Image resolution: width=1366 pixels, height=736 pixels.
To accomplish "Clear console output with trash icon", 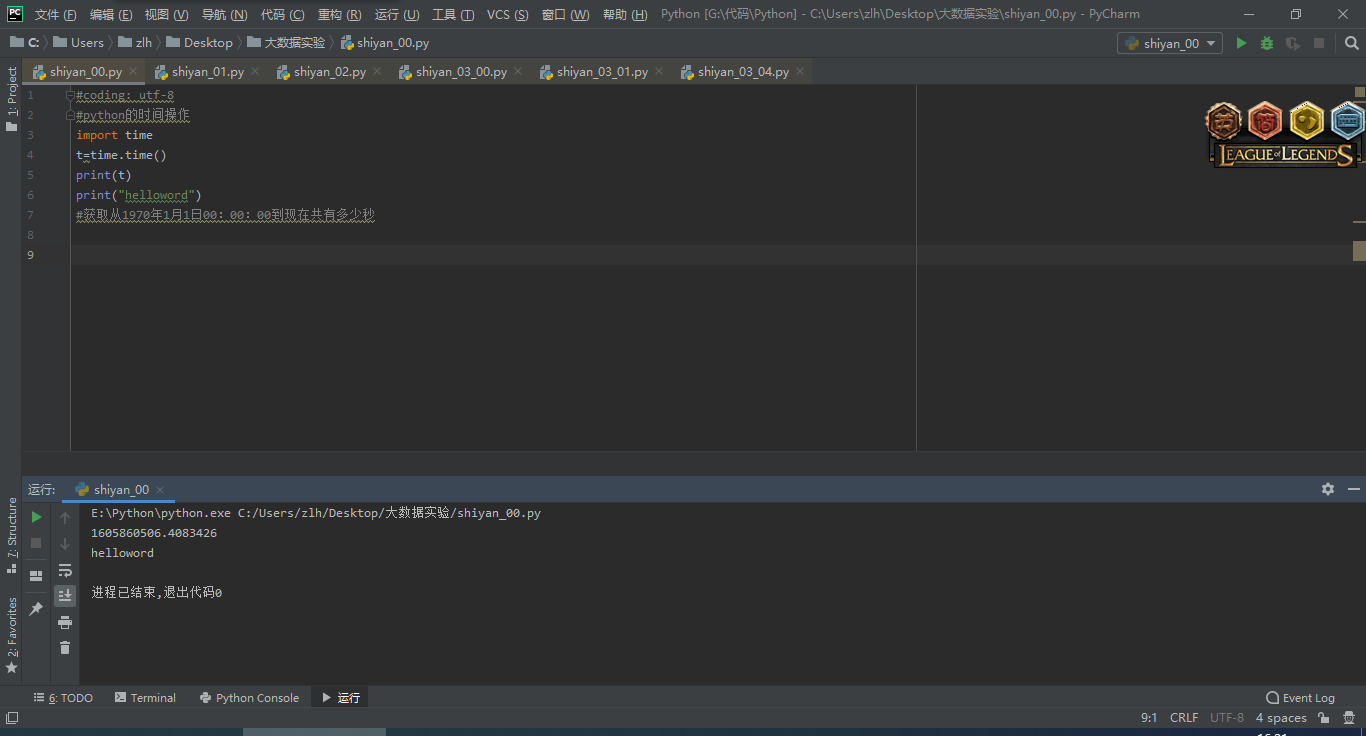I will (65, 648).
